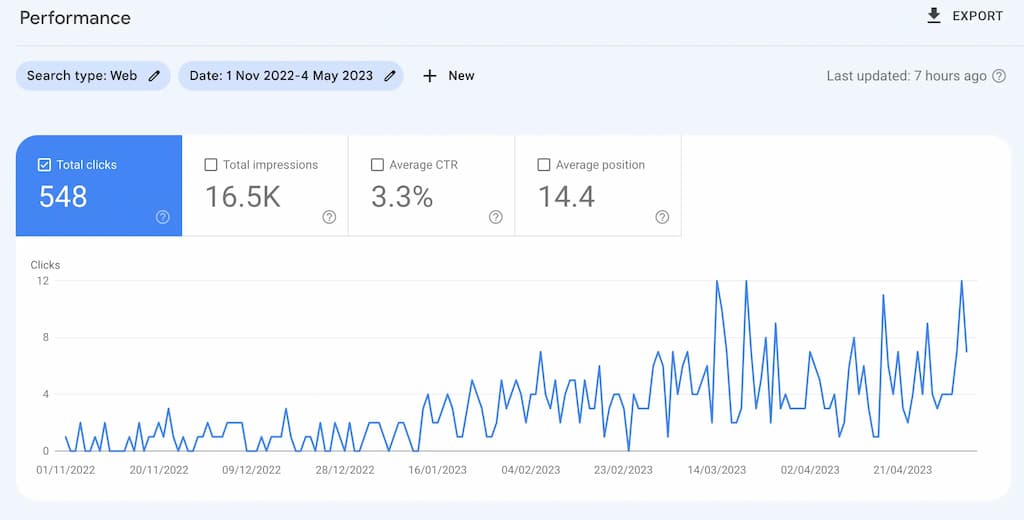
Task: Click the 14/03/2023 label on chart axis
Action: (716, 470)
